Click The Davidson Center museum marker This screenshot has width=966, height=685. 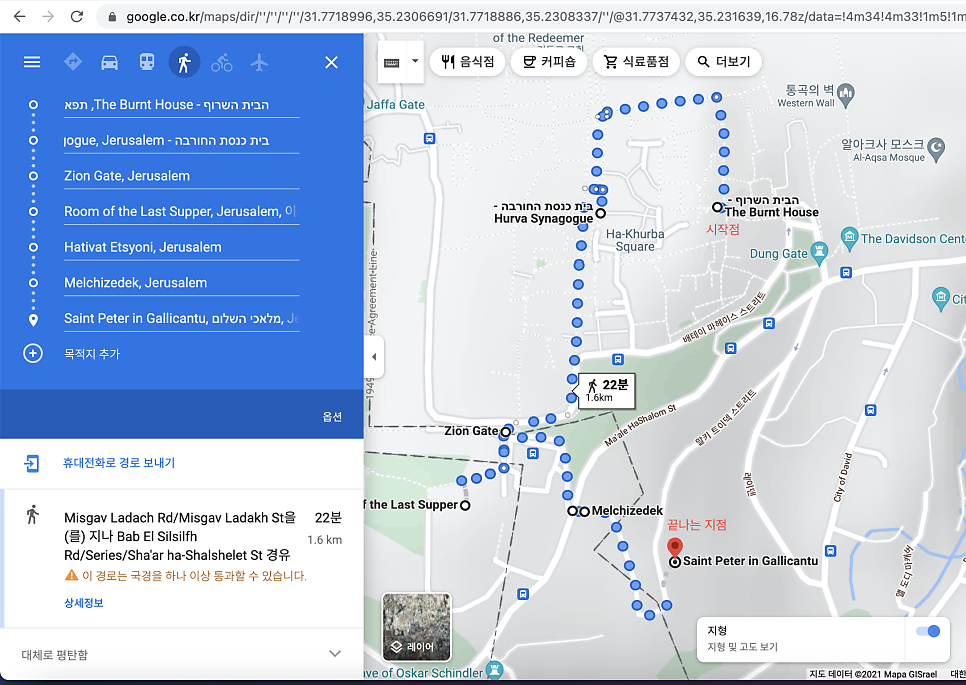[850, 238]
